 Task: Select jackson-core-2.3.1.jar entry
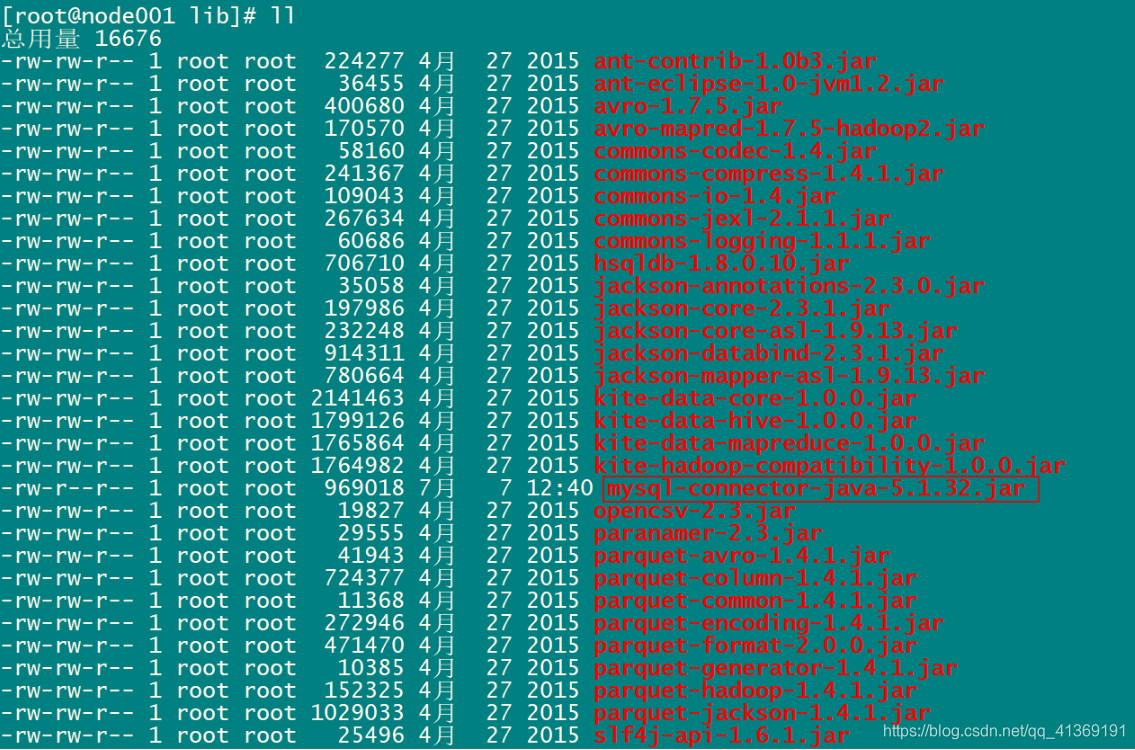742,308
